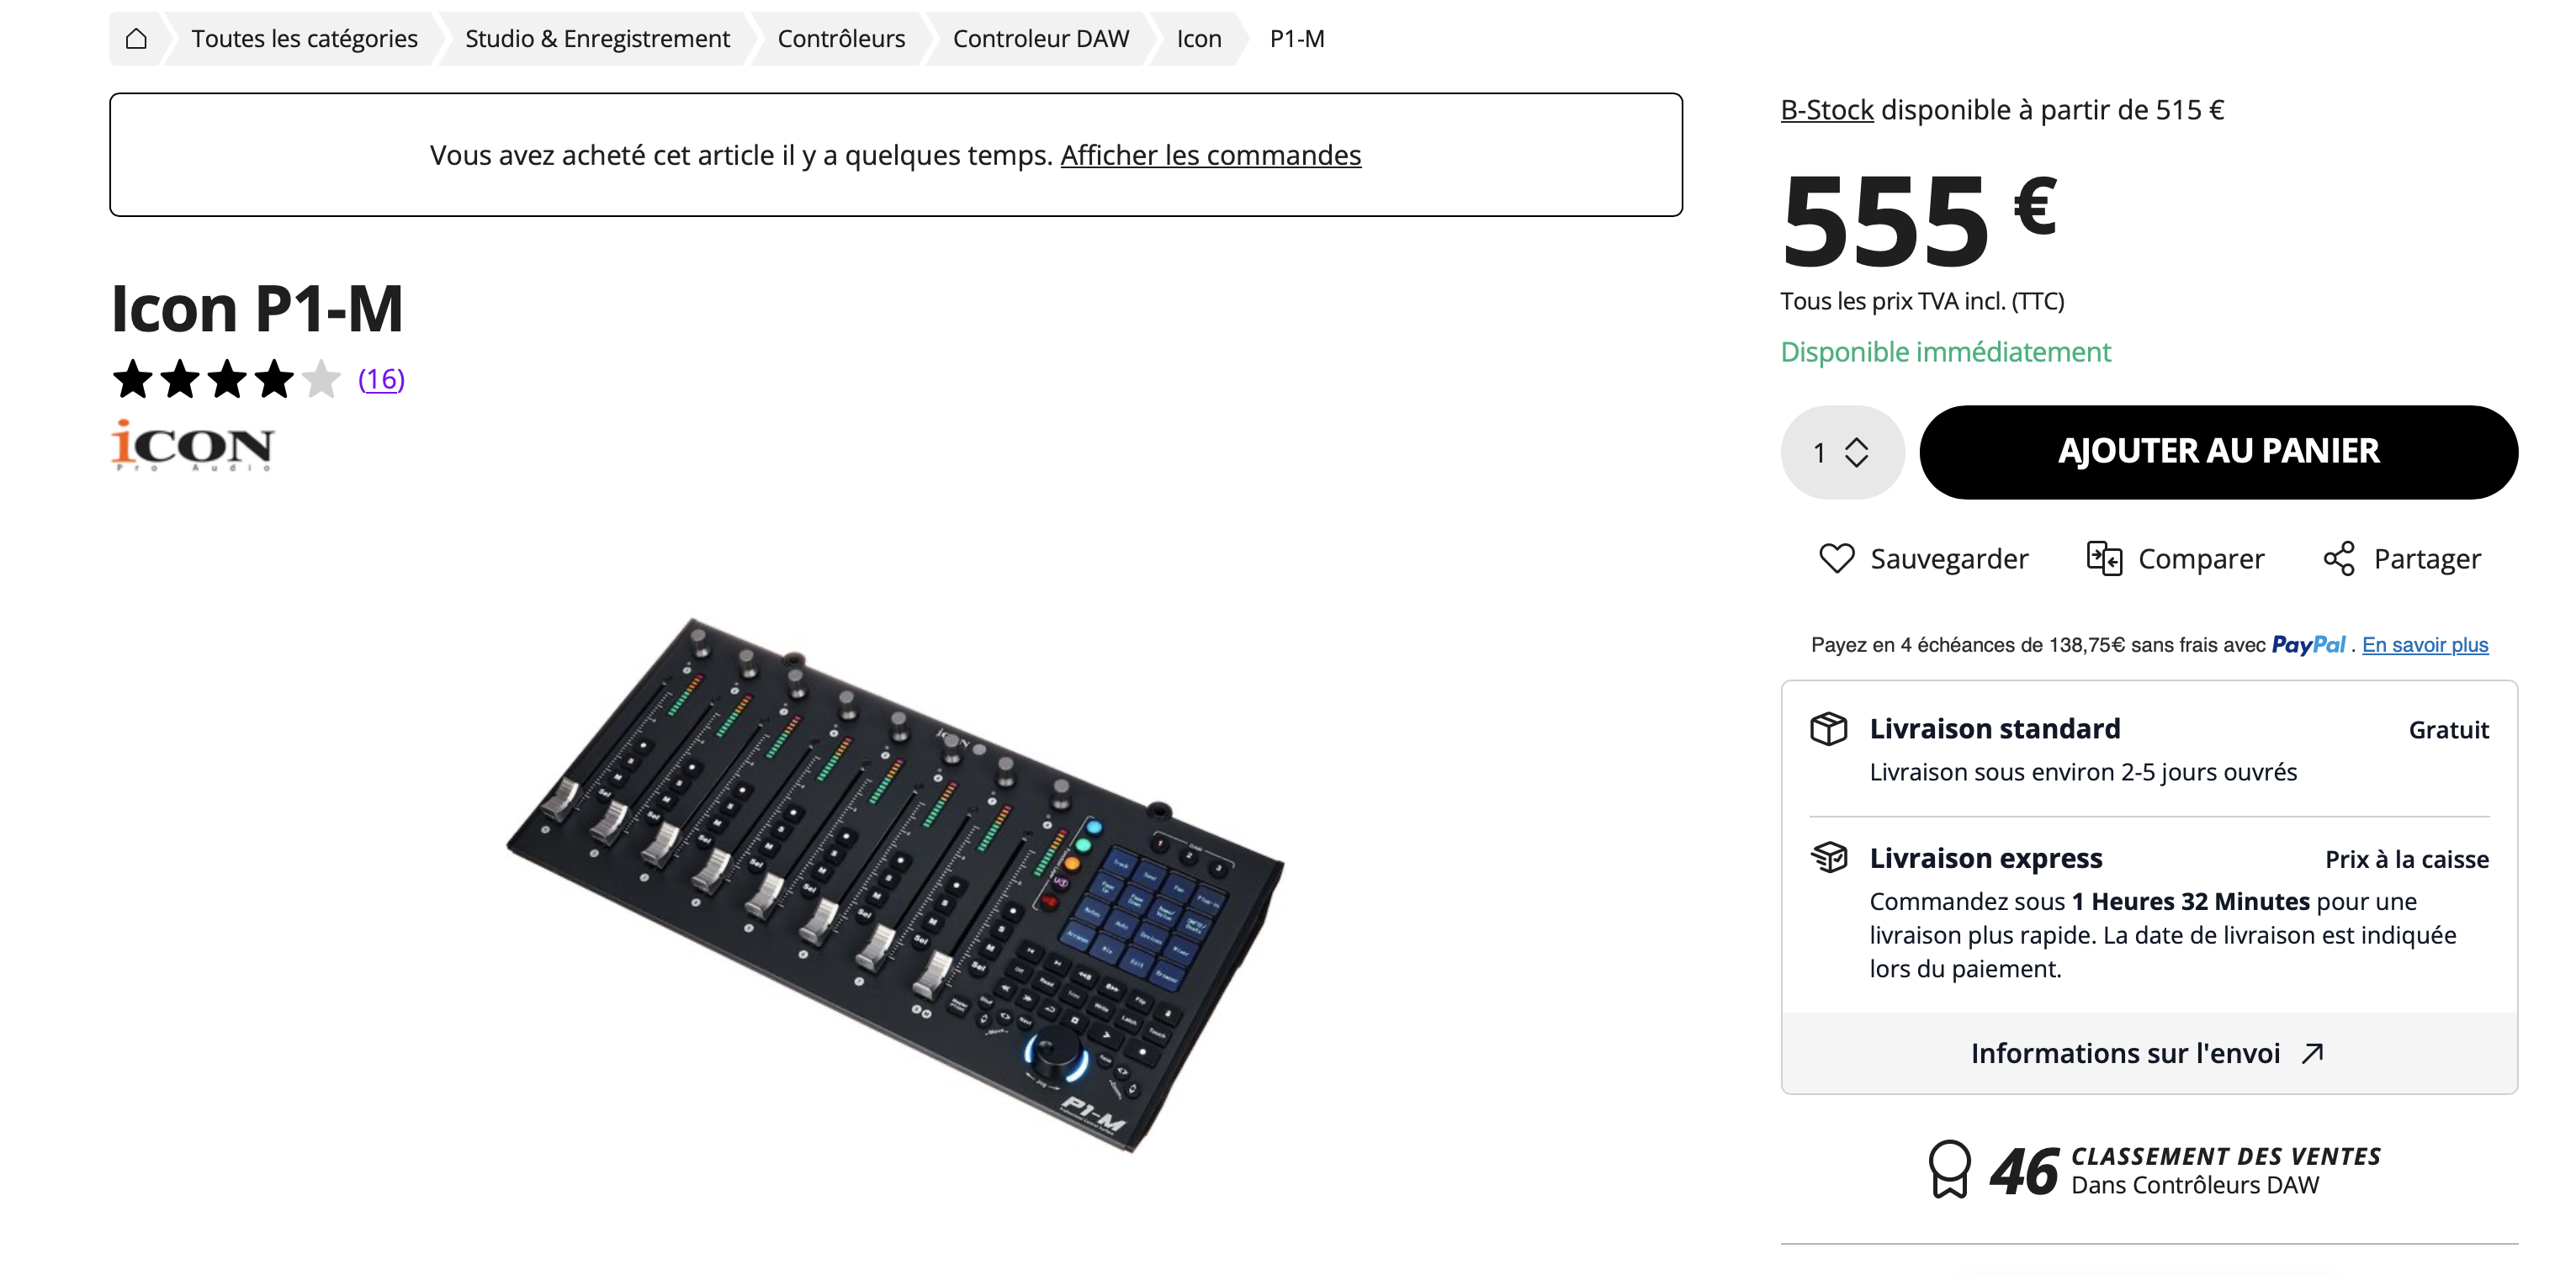This screenshot has height=1275, width=2576.
Task: Click the Comparer icon
Action: [2104, 558]
